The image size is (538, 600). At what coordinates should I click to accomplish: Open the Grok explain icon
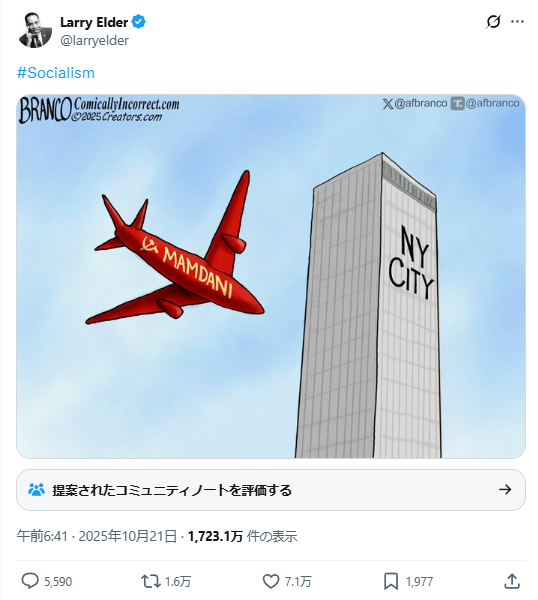[493, 22]
